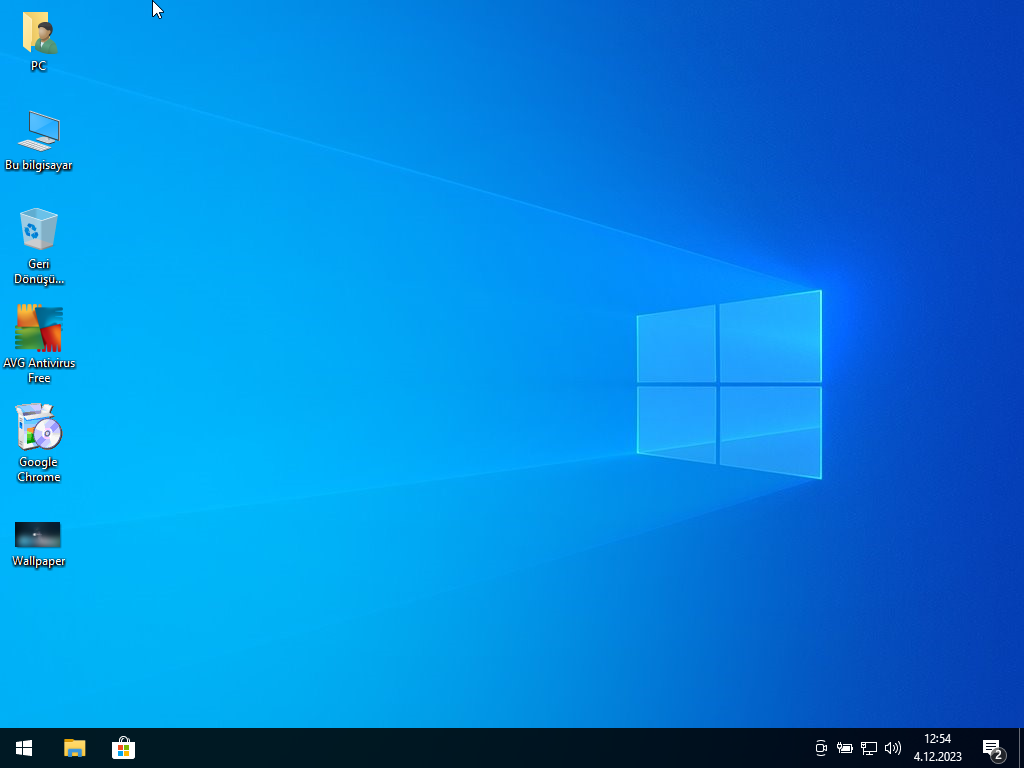Open the Windows Start menu
1024x768 pixels.
coord(24,748)
